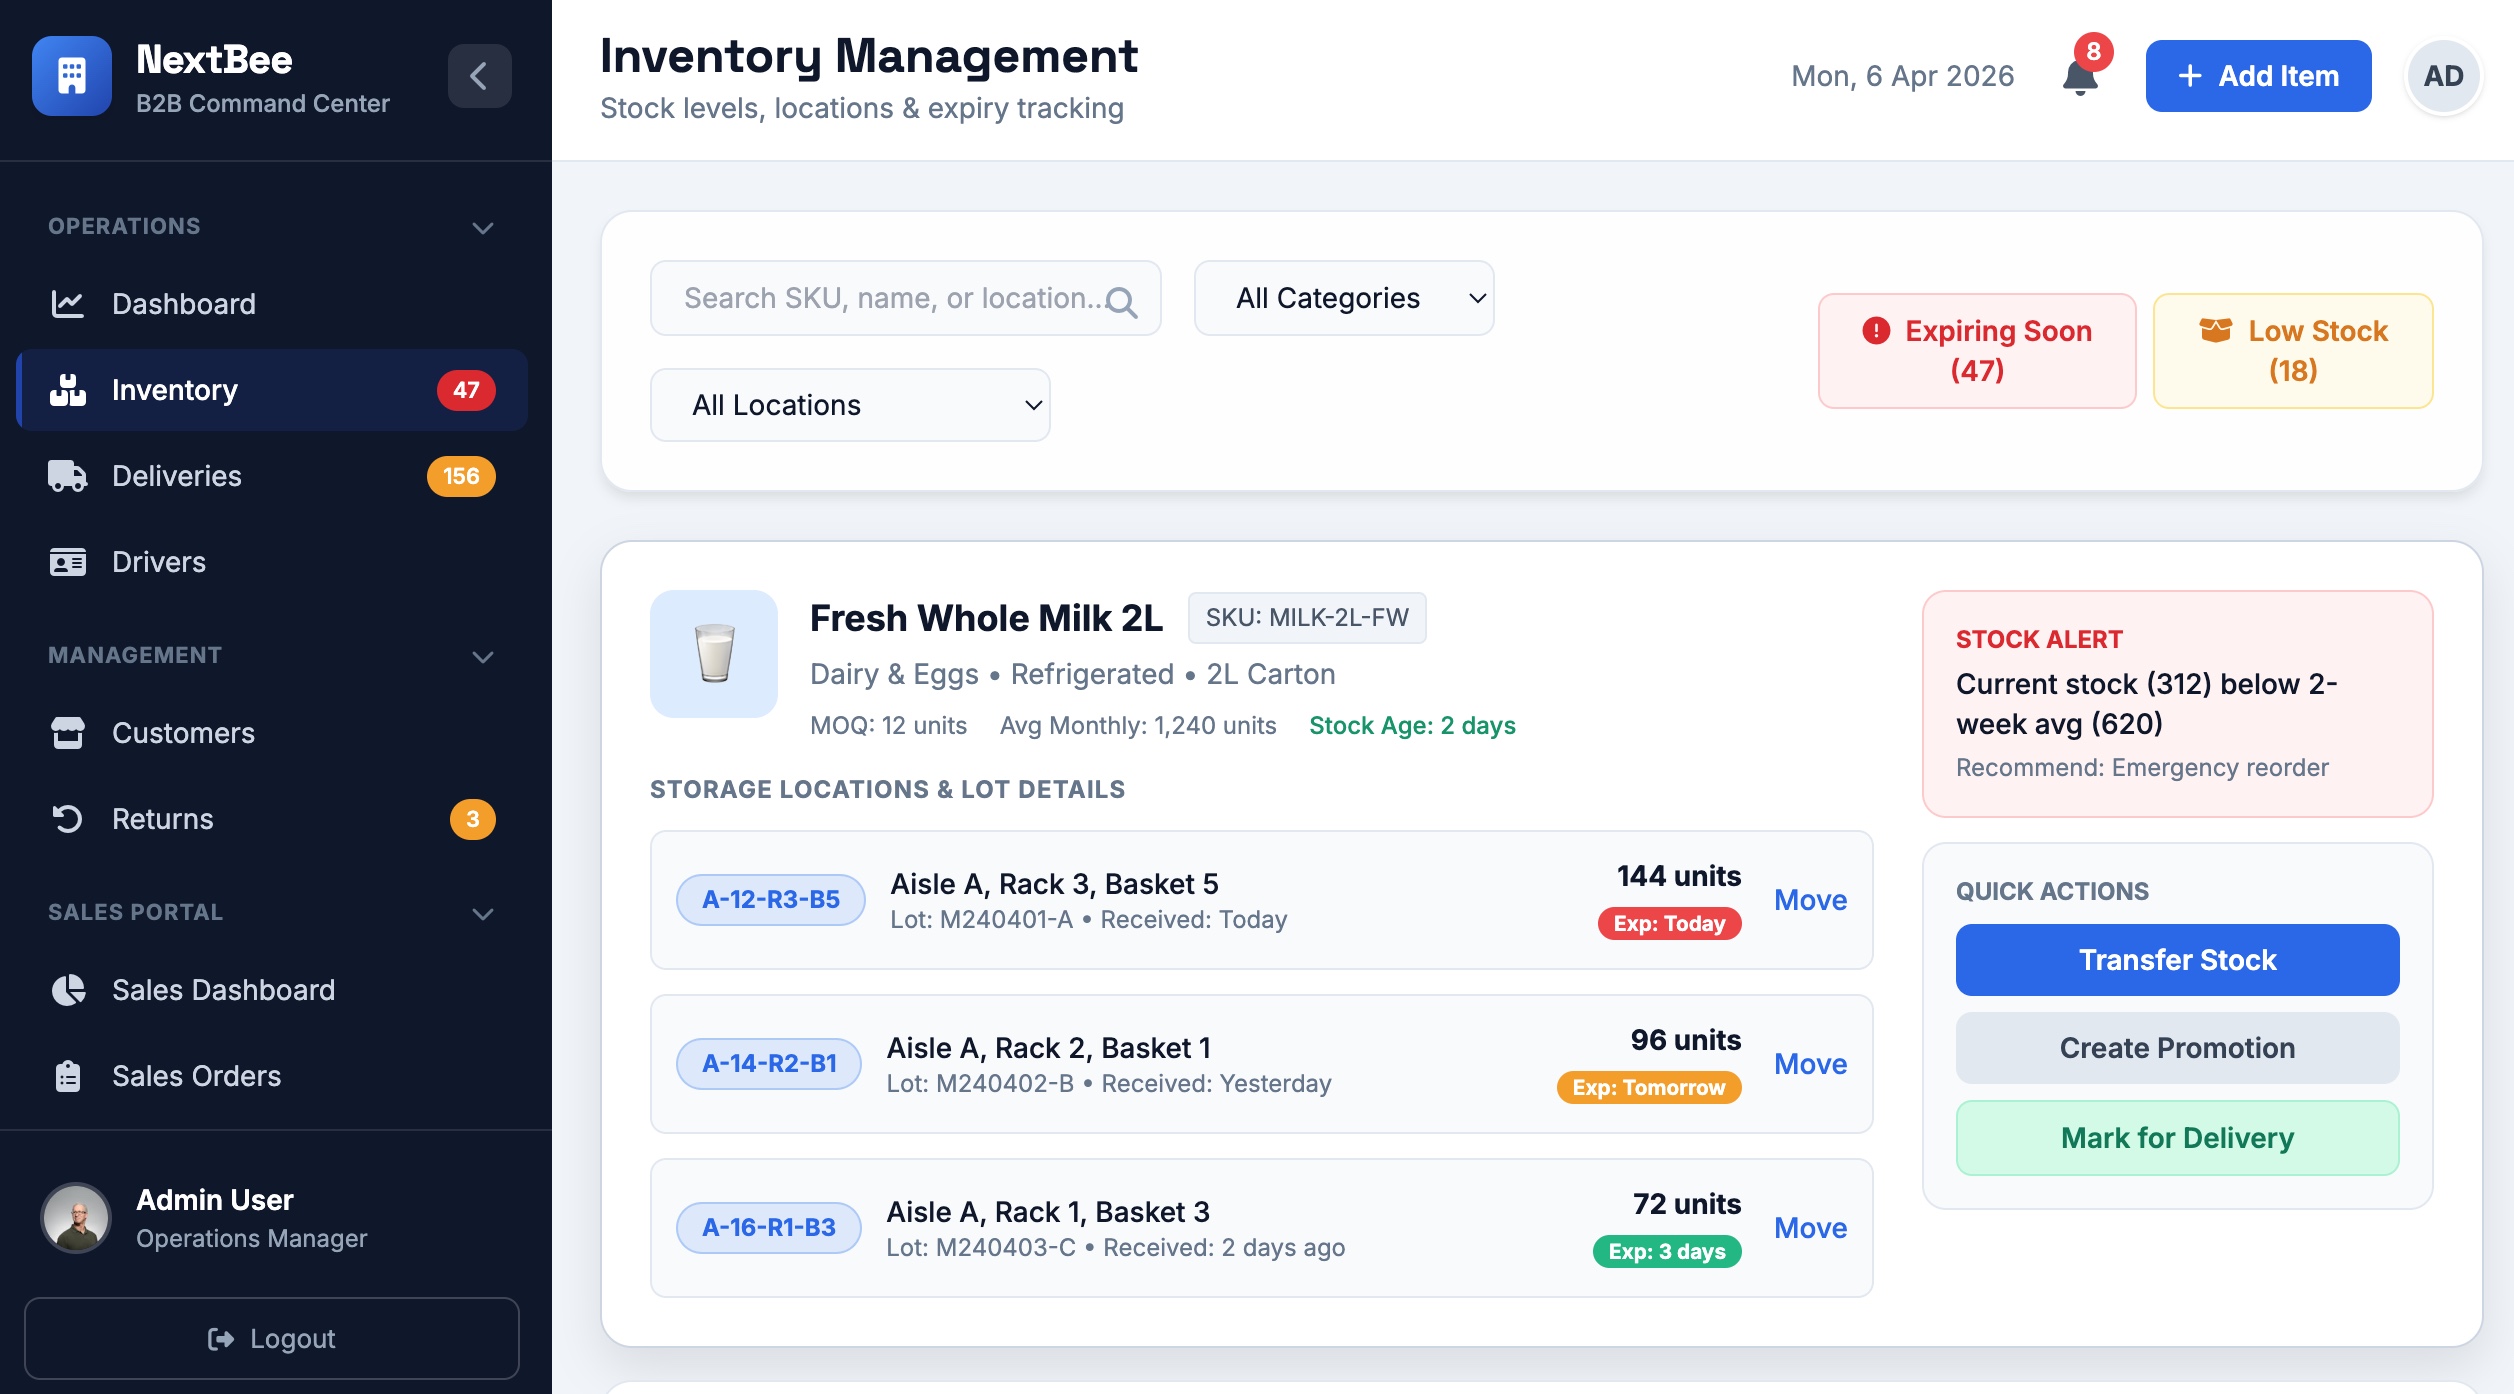Click the notification bell icon

pos(2080,77)
